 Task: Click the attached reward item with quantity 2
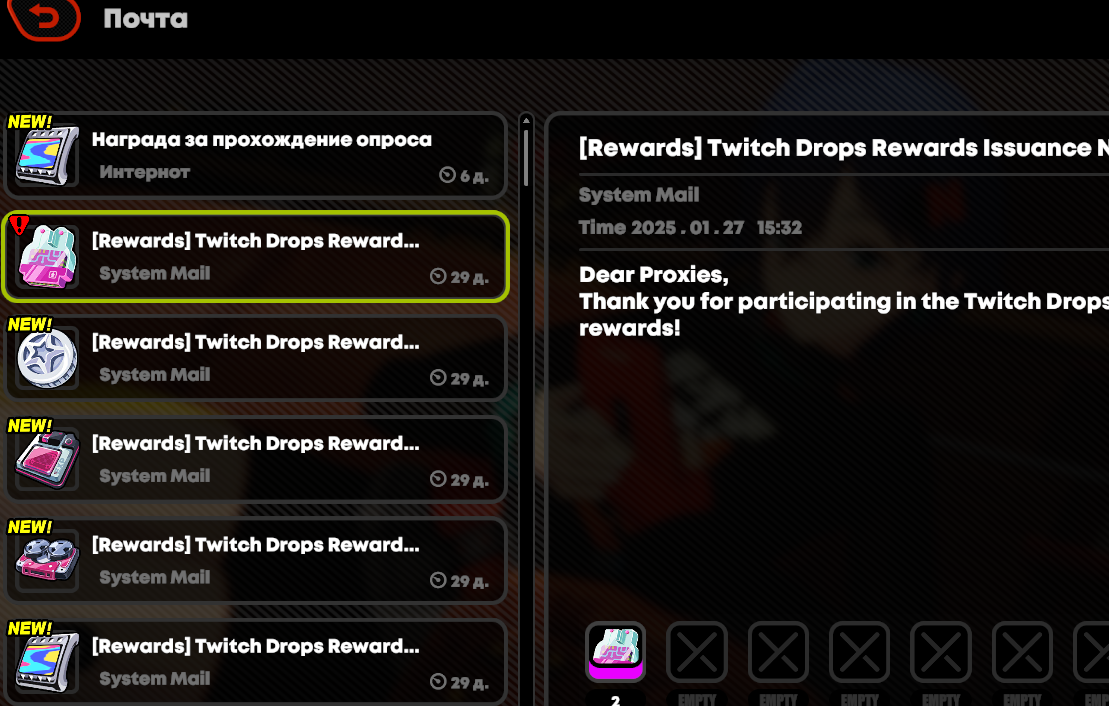pos(615,652)
